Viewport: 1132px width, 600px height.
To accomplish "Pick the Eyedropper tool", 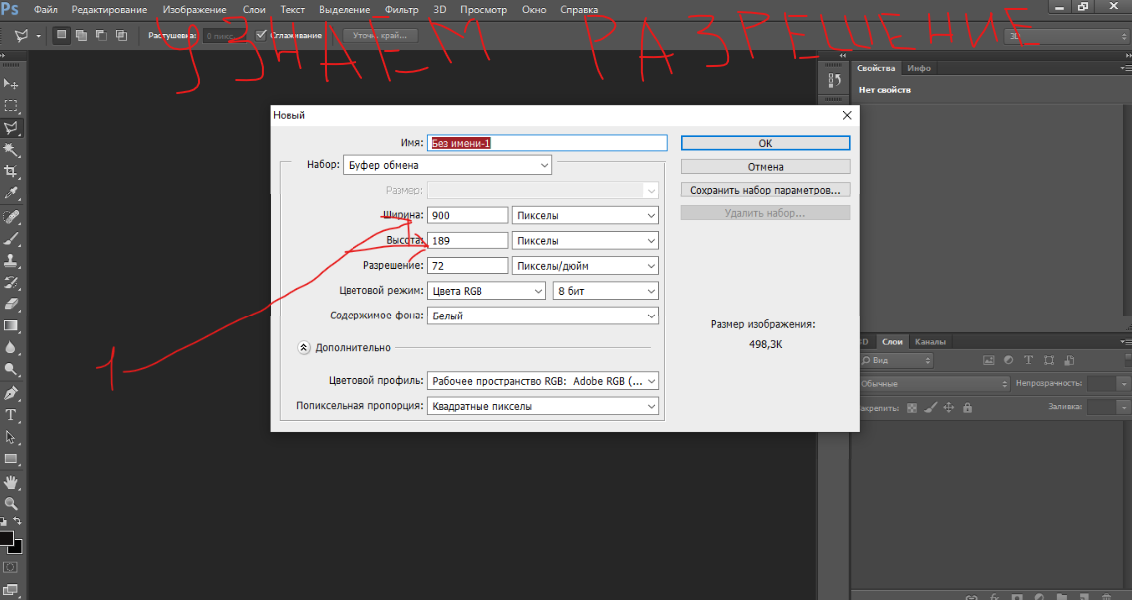I will click(x=12, y=194).
